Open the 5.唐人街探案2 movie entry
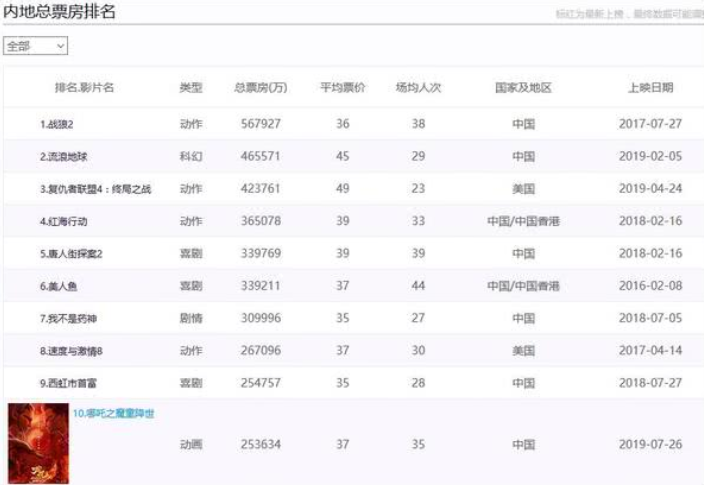Image resolution: width=704 pixels, height=485 pixels. (x=71, y=254)
